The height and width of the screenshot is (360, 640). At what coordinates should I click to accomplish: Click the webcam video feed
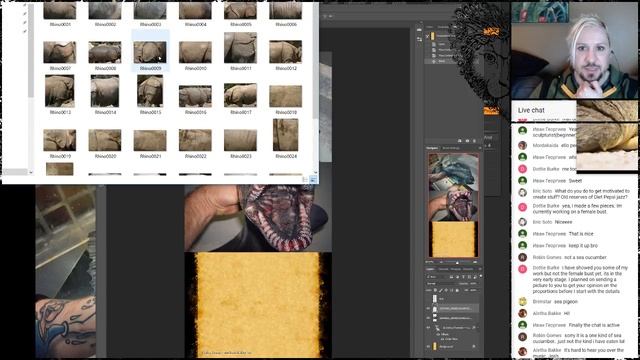(x=574, y=51)
